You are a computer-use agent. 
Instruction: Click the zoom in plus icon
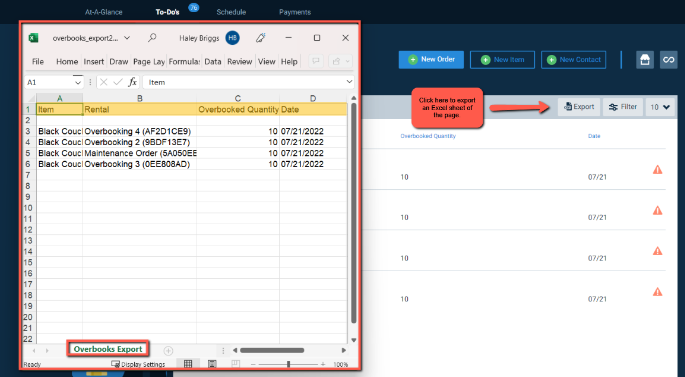tap(323, 364)
